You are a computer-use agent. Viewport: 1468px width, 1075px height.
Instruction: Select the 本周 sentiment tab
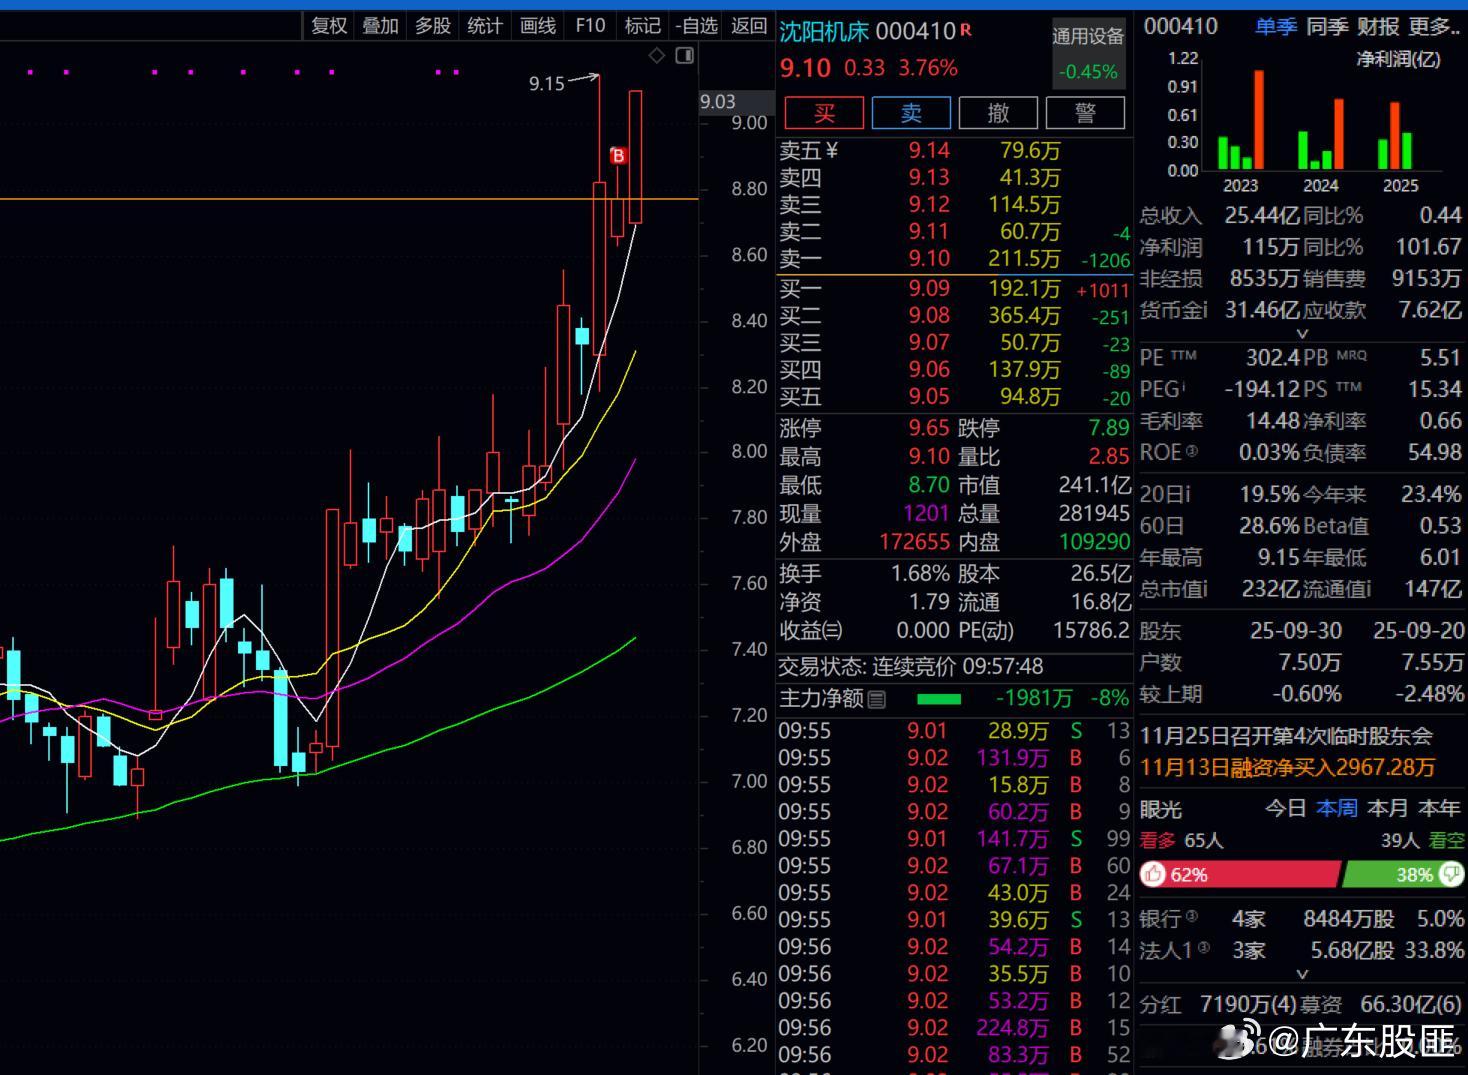[1337, 808]
